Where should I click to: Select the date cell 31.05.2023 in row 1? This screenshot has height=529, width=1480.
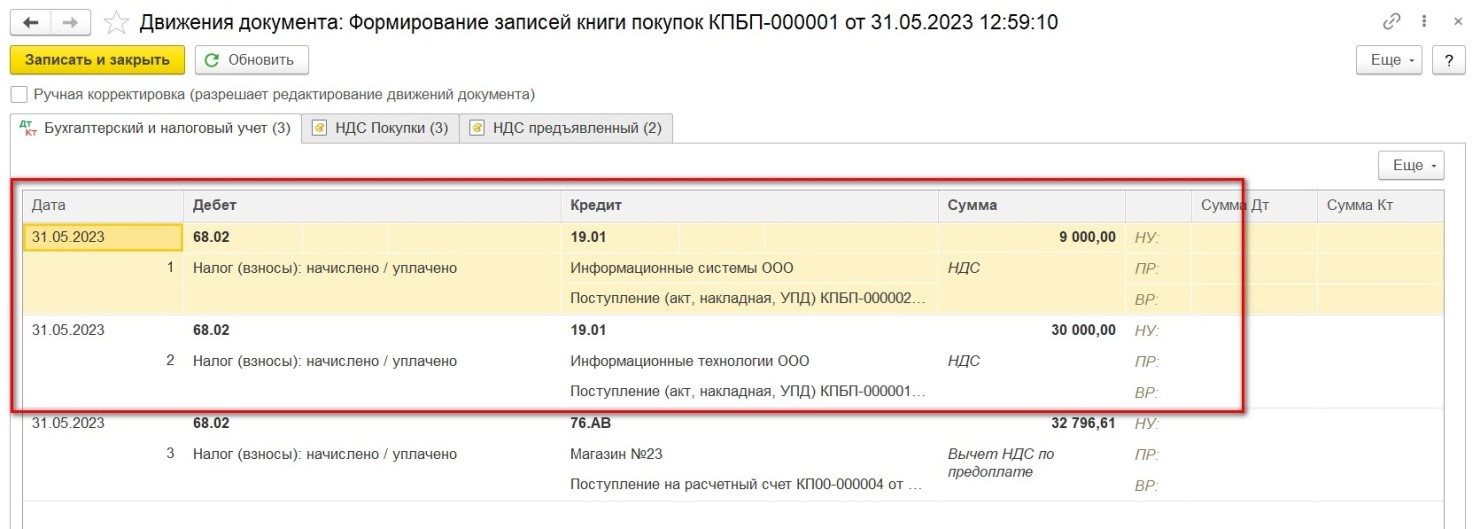(103, 237)
